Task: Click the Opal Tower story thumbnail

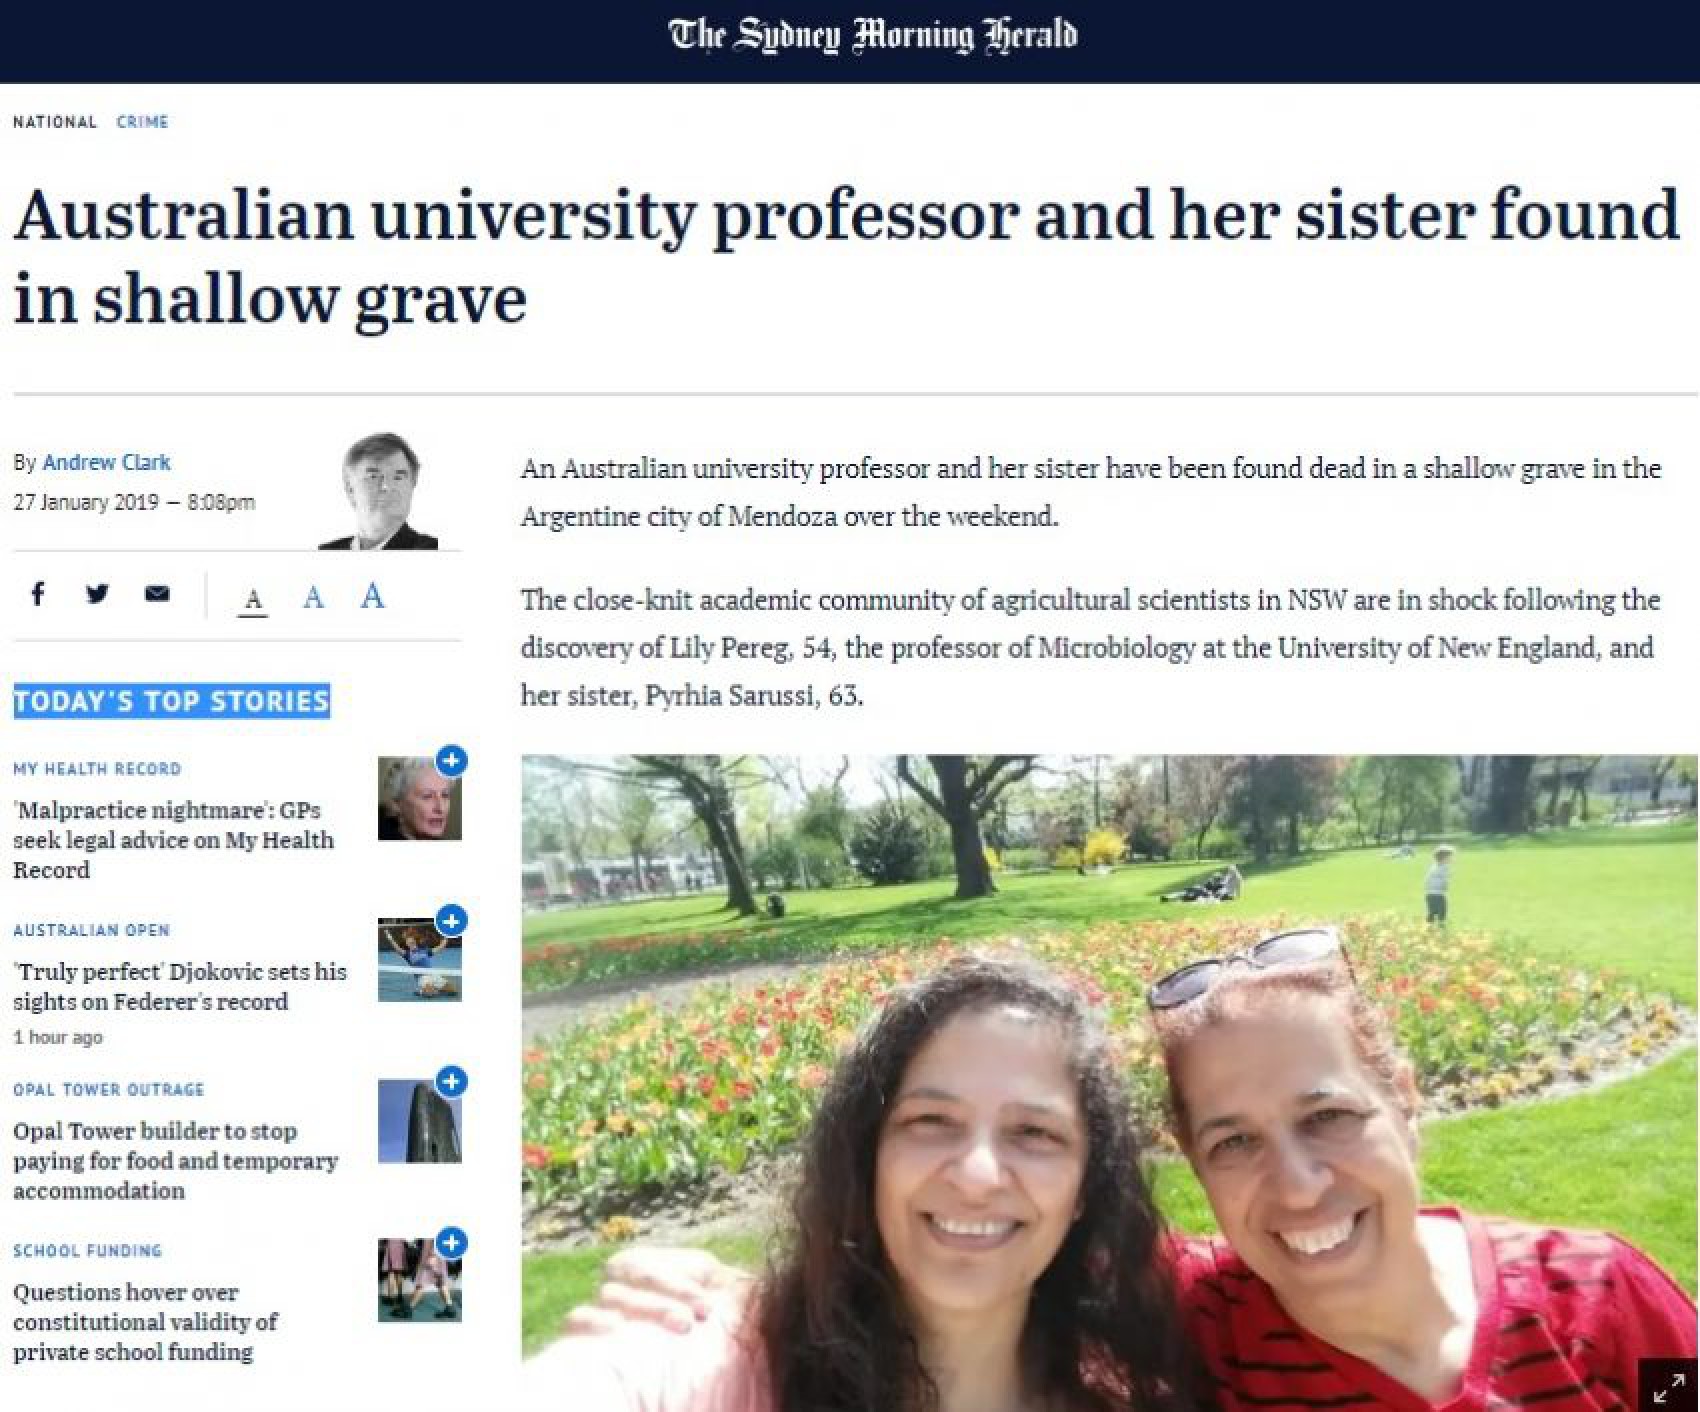Action: (419, 1122)
